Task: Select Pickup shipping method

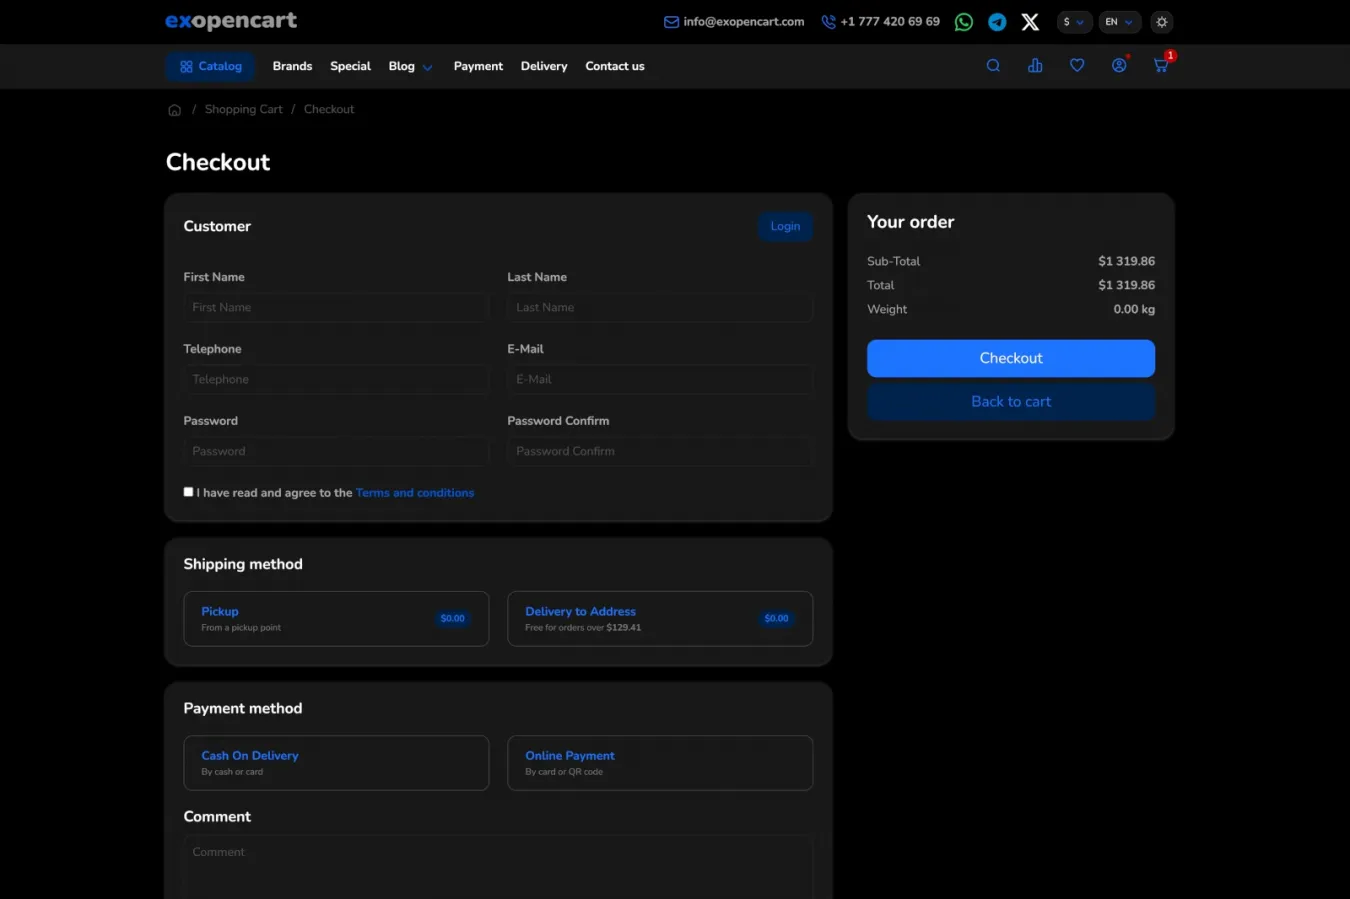Action: (x=336, y=619)
